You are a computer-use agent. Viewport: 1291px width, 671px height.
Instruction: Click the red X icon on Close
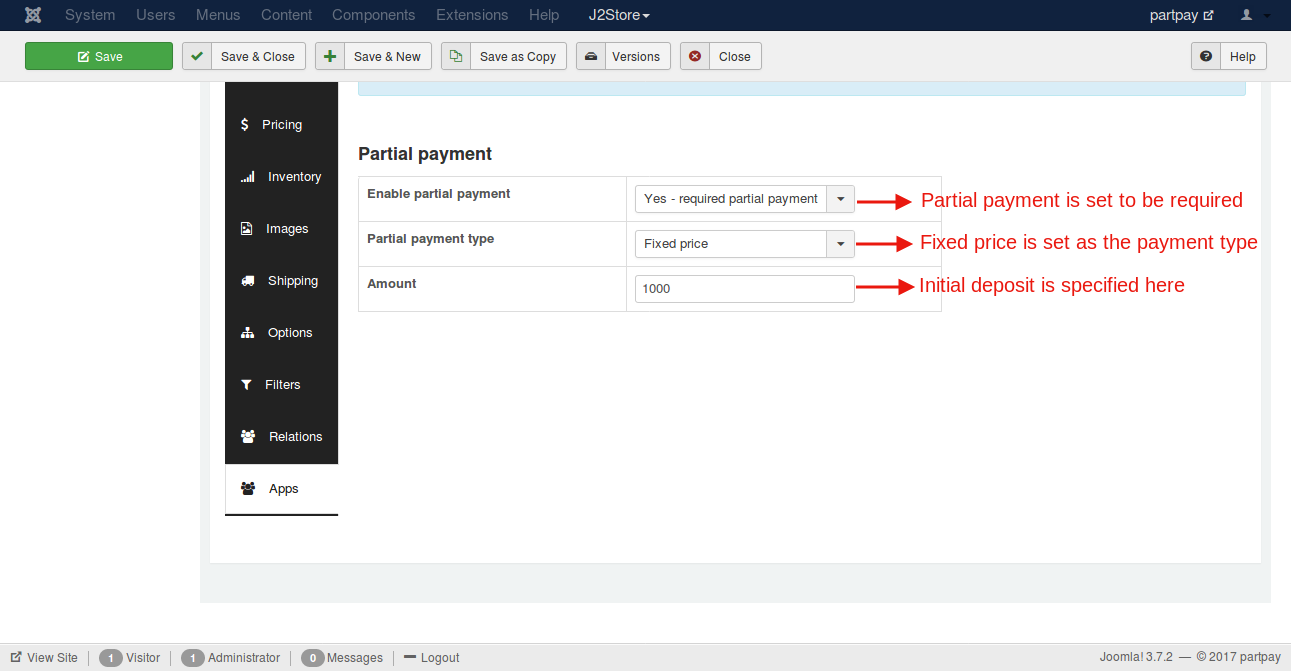[695, 56]
